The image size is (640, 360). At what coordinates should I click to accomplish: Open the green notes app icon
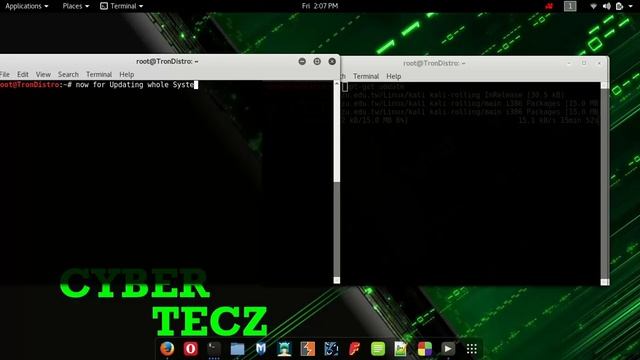tap(378, 349)
